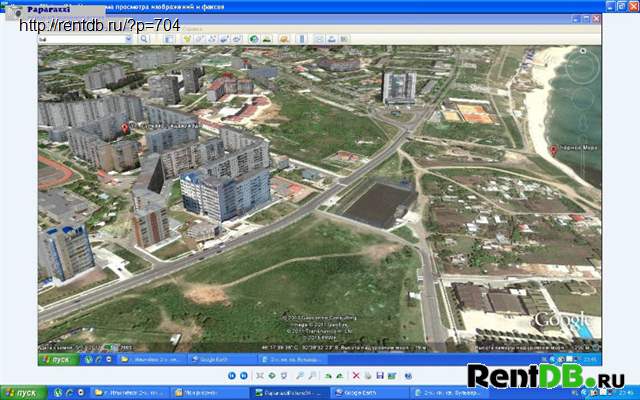Save a copy using the floppy icon
640x400 pixels.
coord(380,376)
